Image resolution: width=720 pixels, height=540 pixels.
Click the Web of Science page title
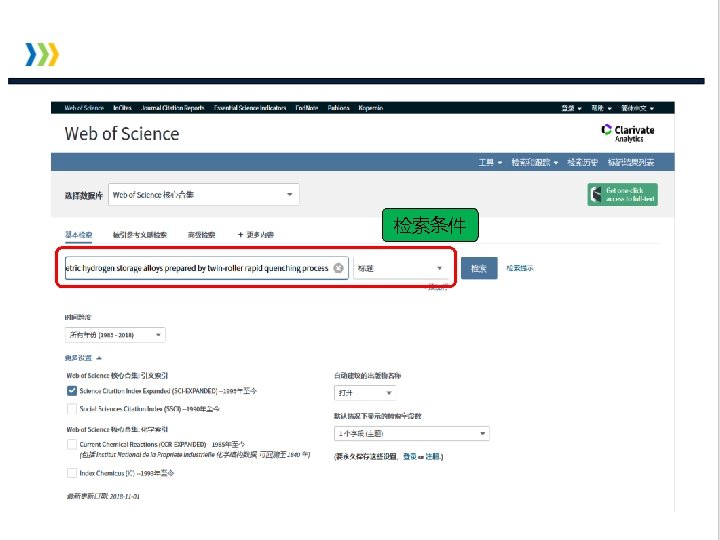[x=122, y=134]
